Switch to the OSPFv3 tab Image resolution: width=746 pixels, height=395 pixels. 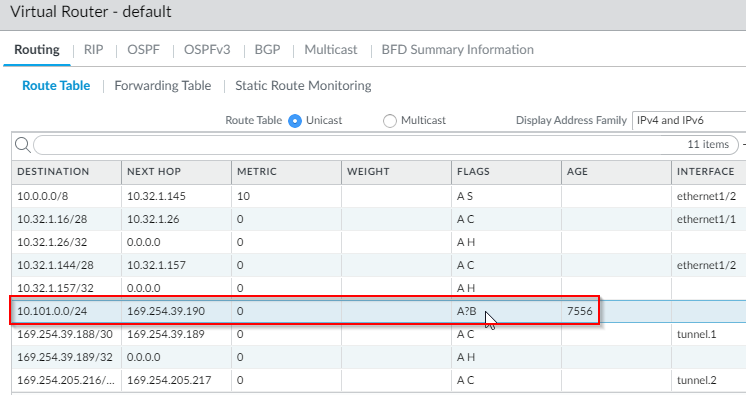207,49
